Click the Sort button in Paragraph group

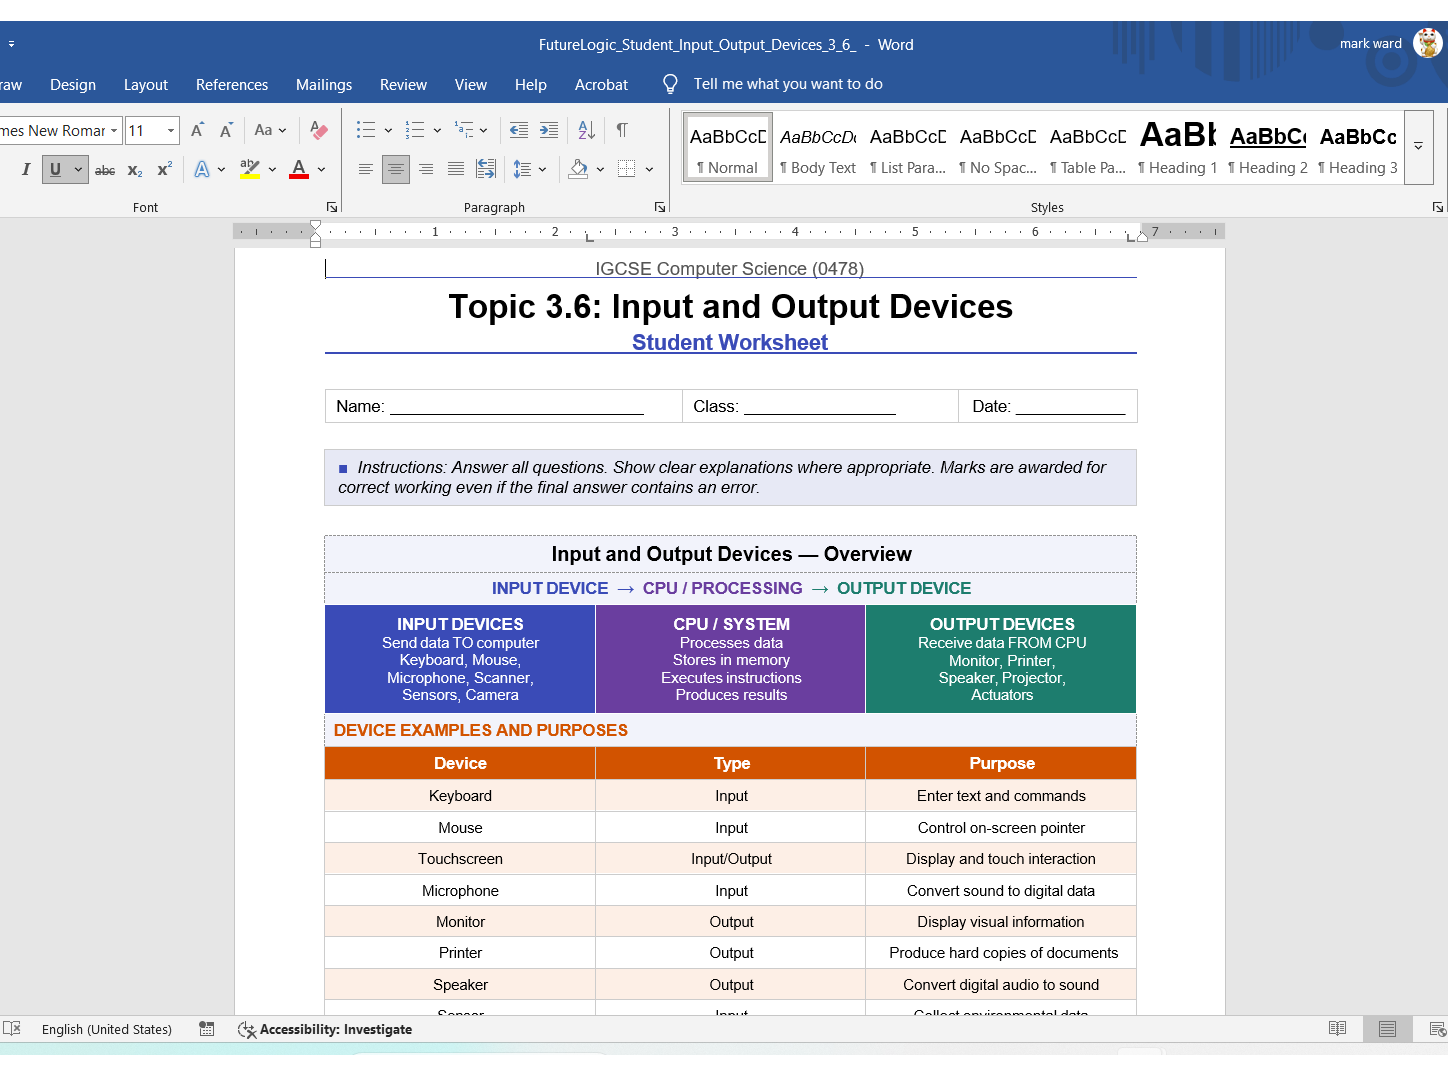587,130
